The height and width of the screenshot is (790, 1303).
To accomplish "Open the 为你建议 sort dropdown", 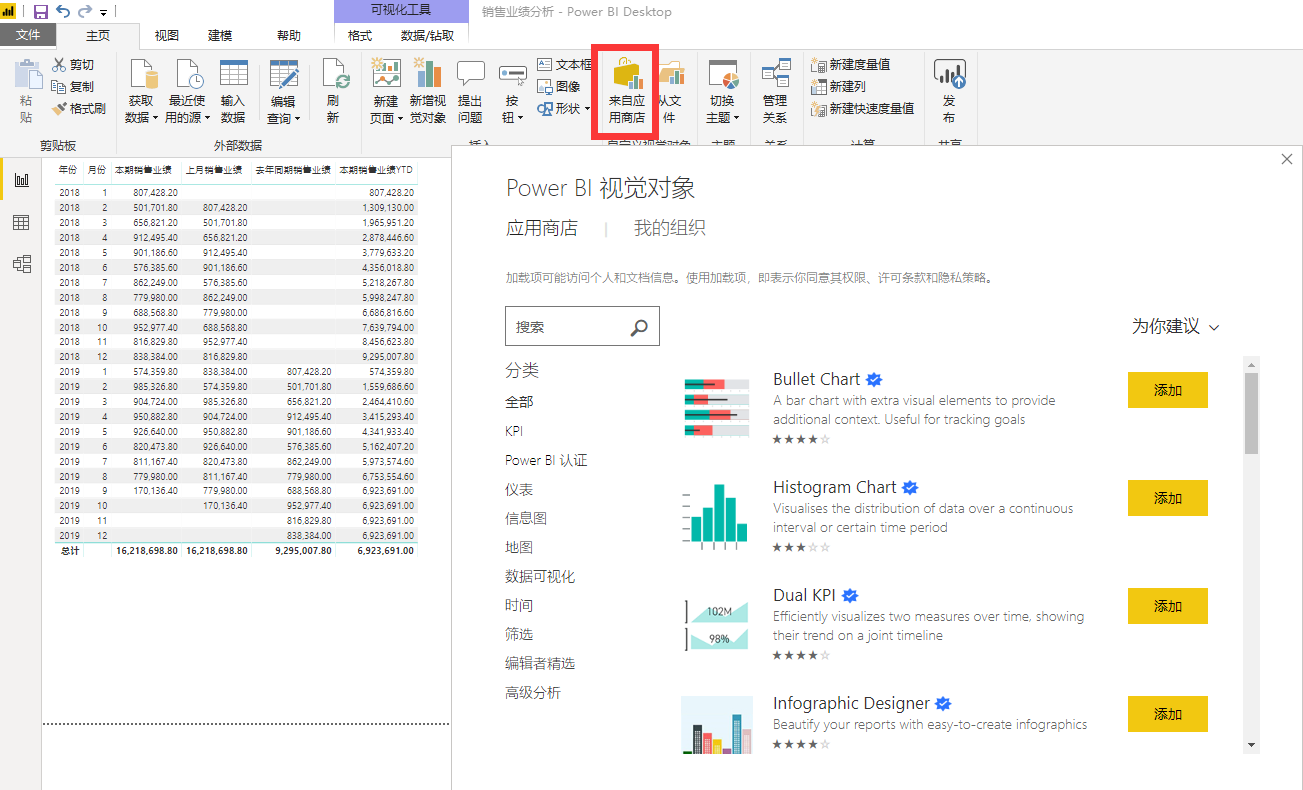I will coord(1176,327).
